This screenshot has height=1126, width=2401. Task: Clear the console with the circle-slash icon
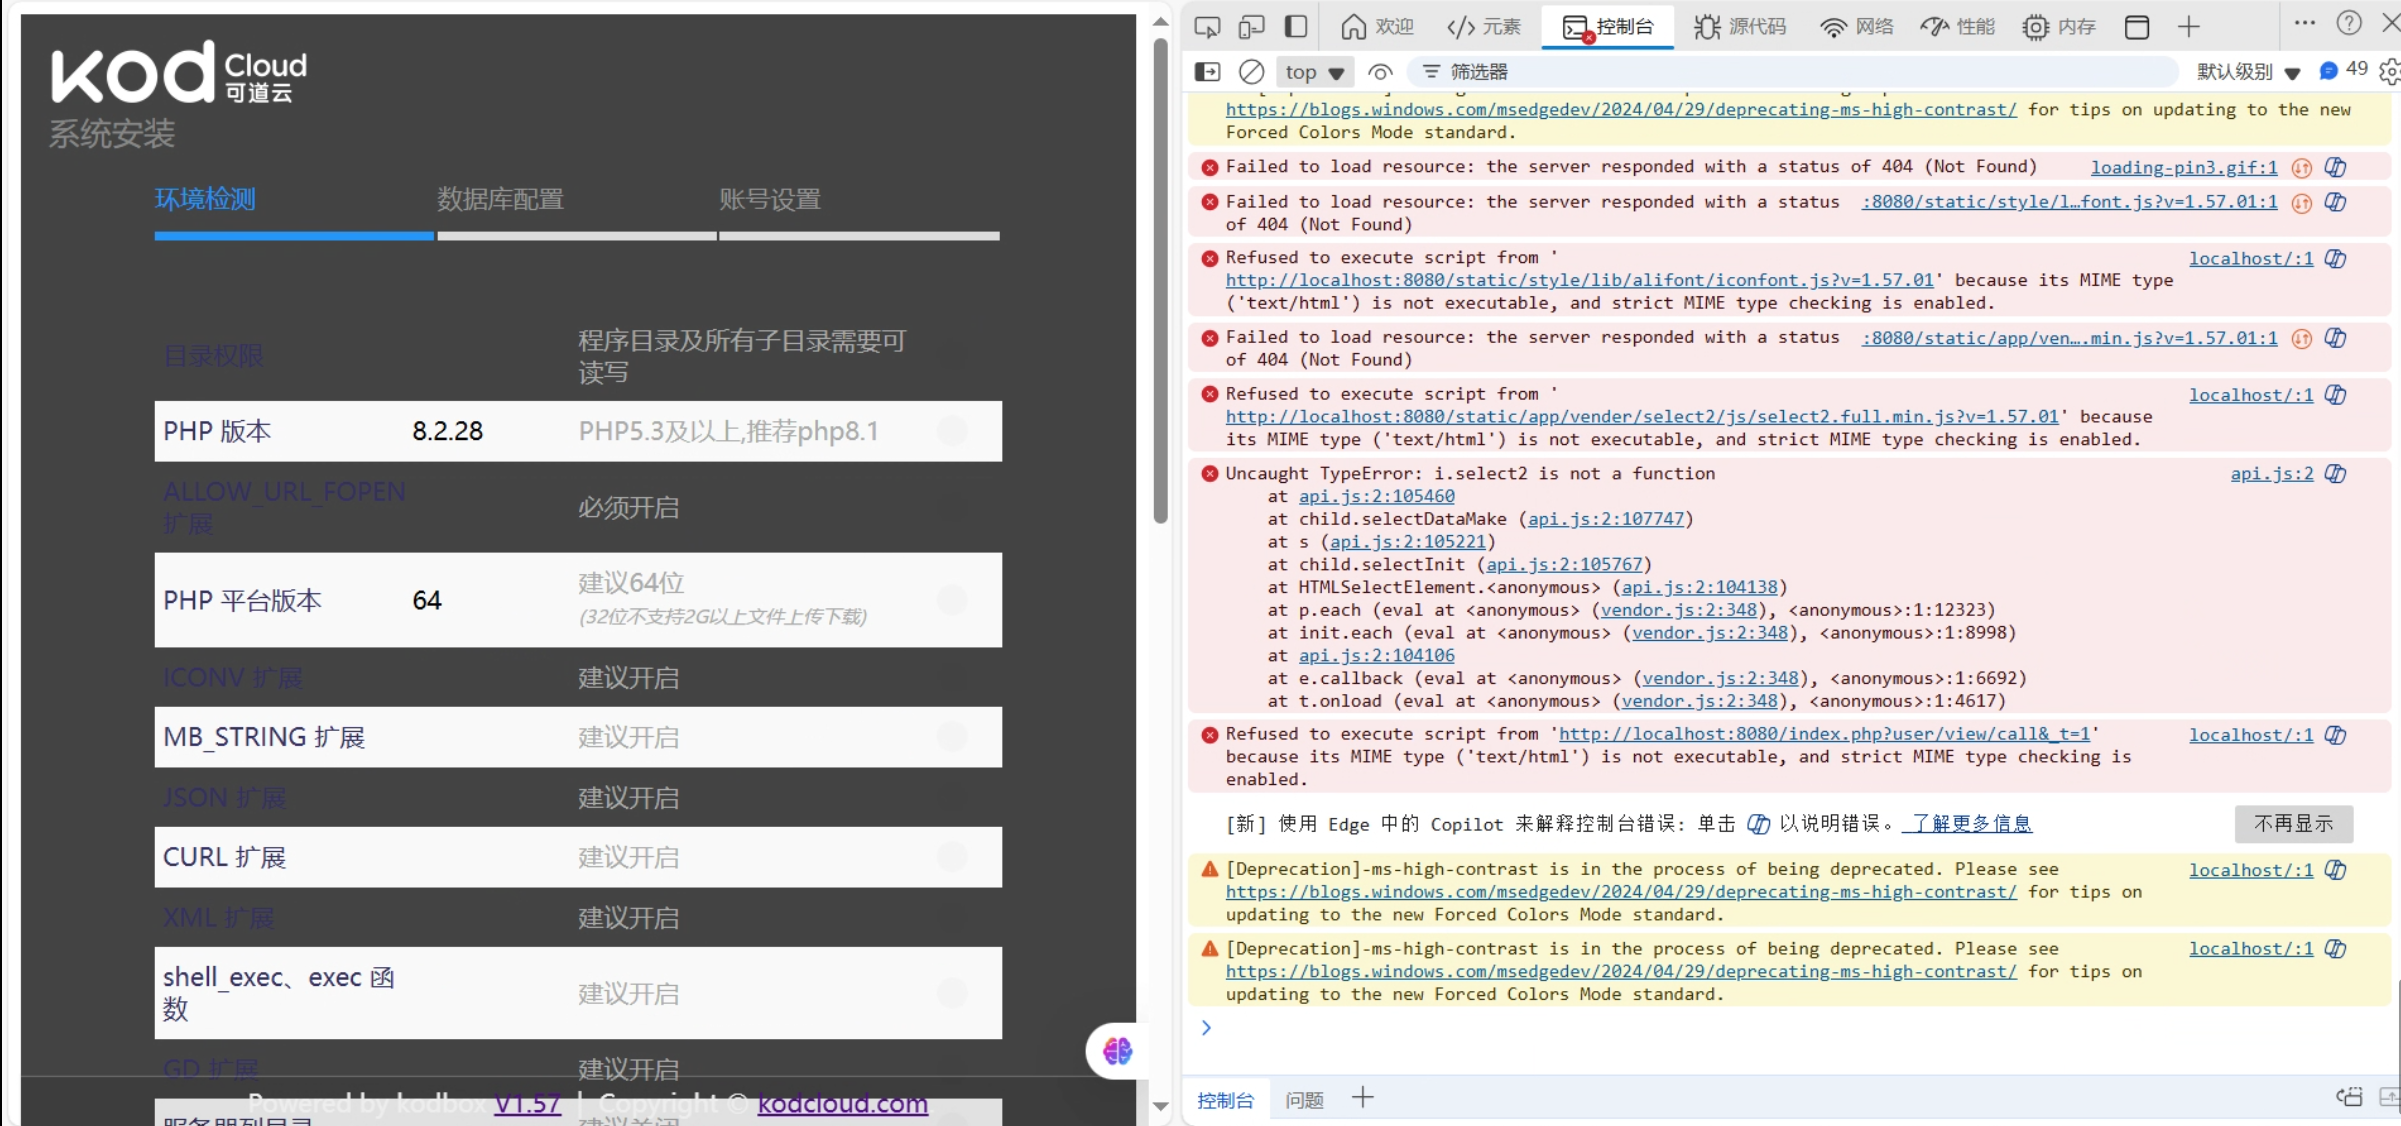1251,72
